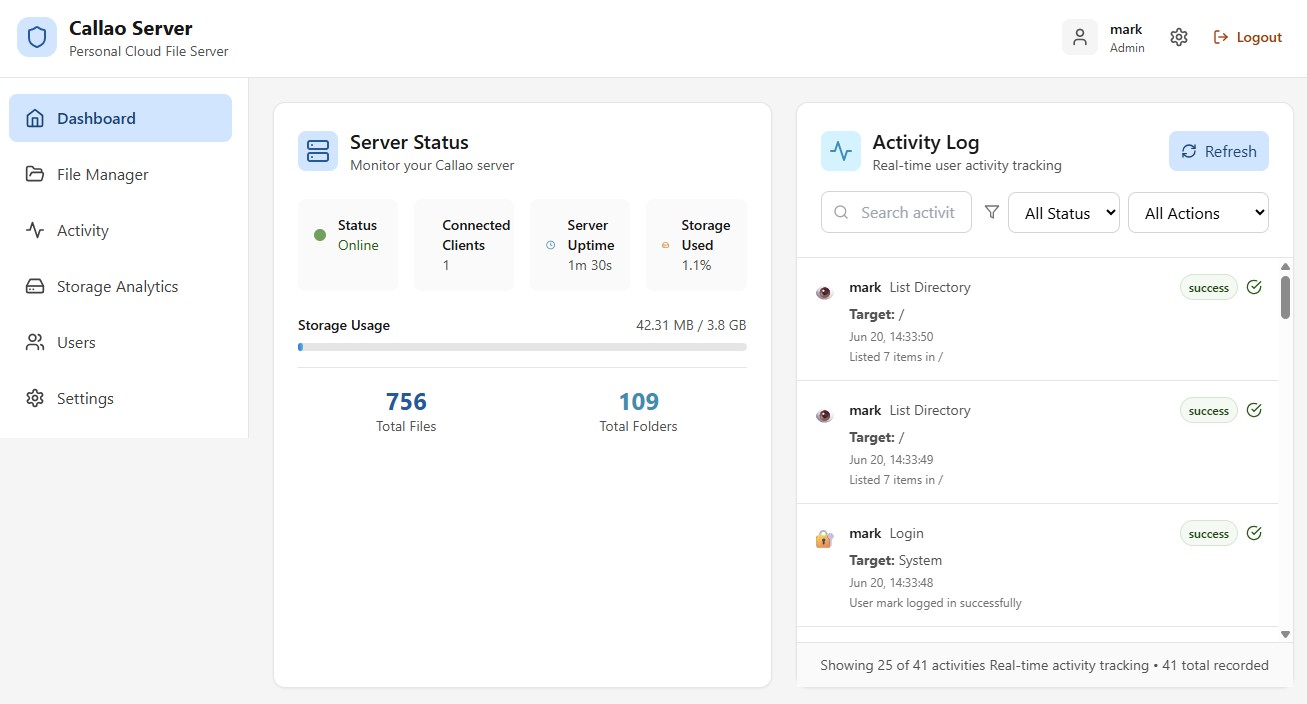Click the user avatar icon for mark
This screenshot has width=1307, height=704.
(1080, 37)
